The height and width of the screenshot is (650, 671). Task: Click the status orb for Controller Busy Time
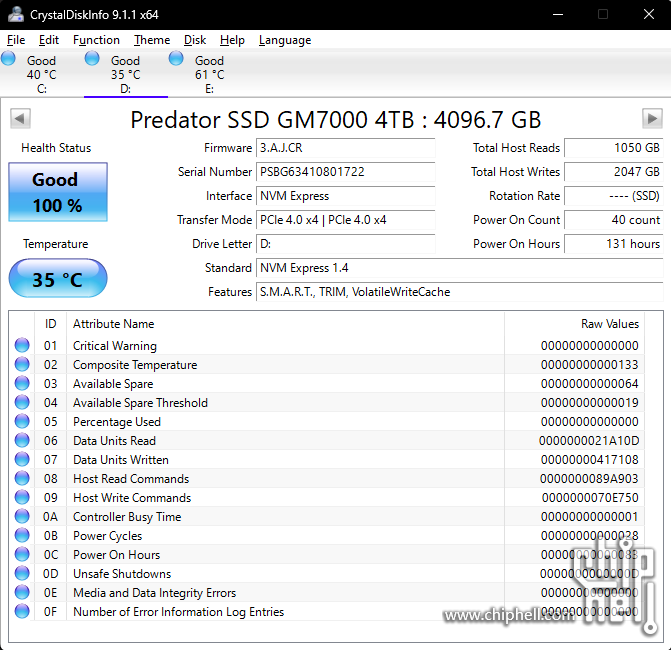click(x=22, y=516)
